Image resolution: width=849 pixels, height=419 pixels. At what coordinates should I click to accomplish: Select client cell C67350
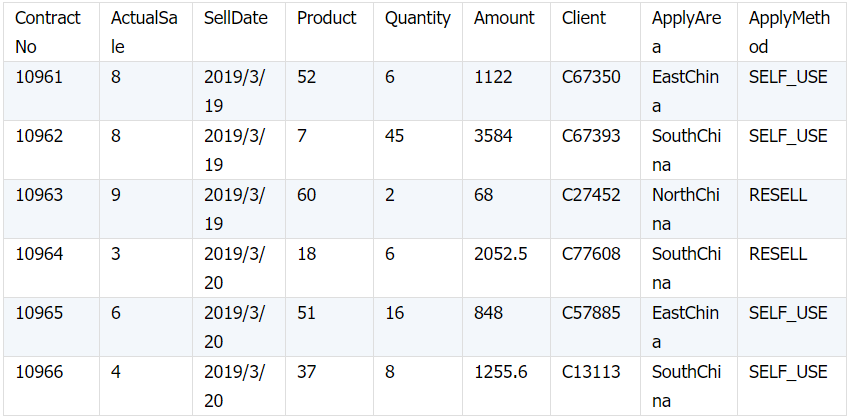click(x=591, y=77)
